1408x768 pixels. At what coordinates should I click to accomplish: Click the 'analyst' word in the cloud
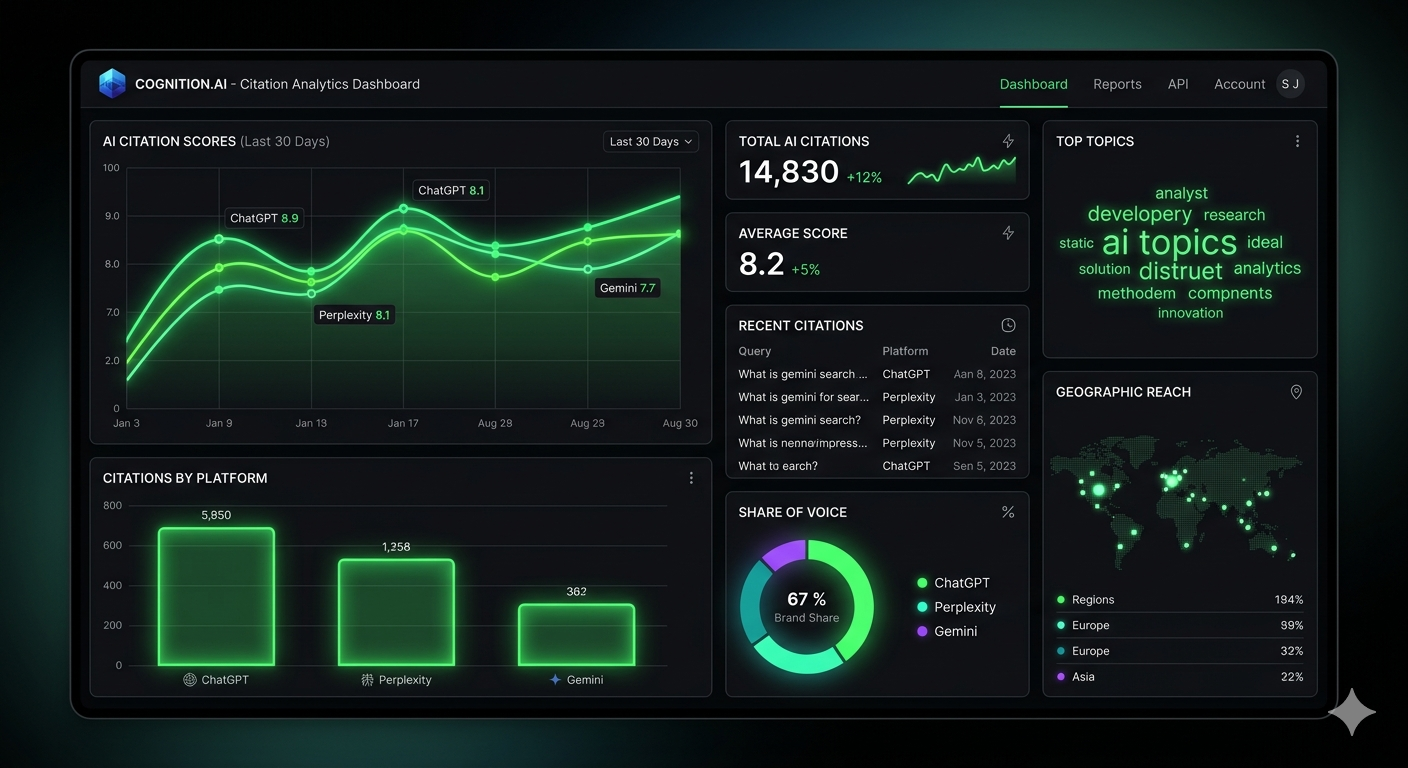(x=1181, y=193)
